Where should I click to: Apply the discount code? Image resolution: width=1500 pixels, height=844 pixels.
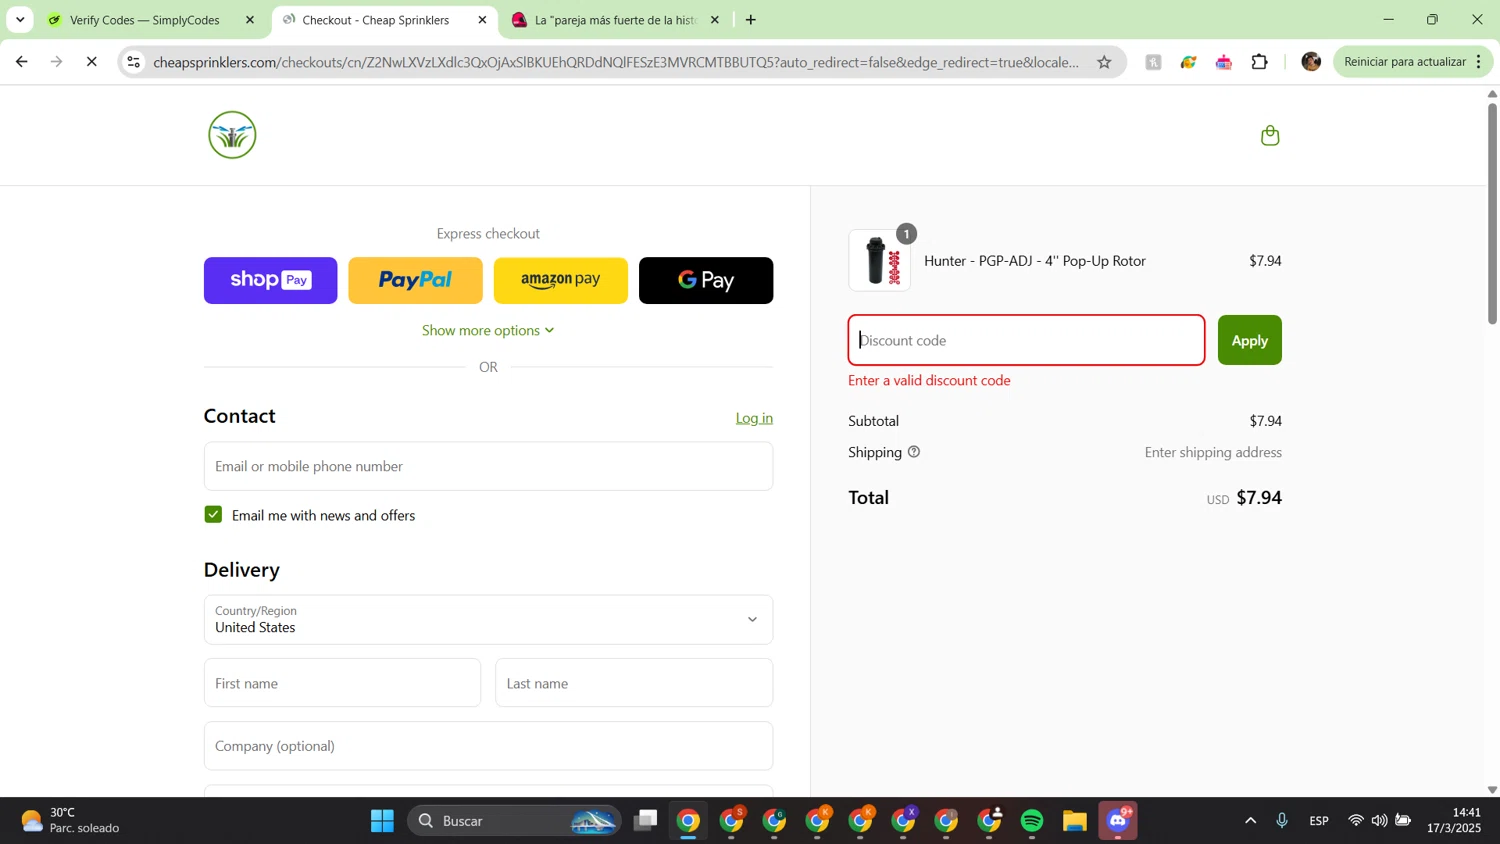1249,340
